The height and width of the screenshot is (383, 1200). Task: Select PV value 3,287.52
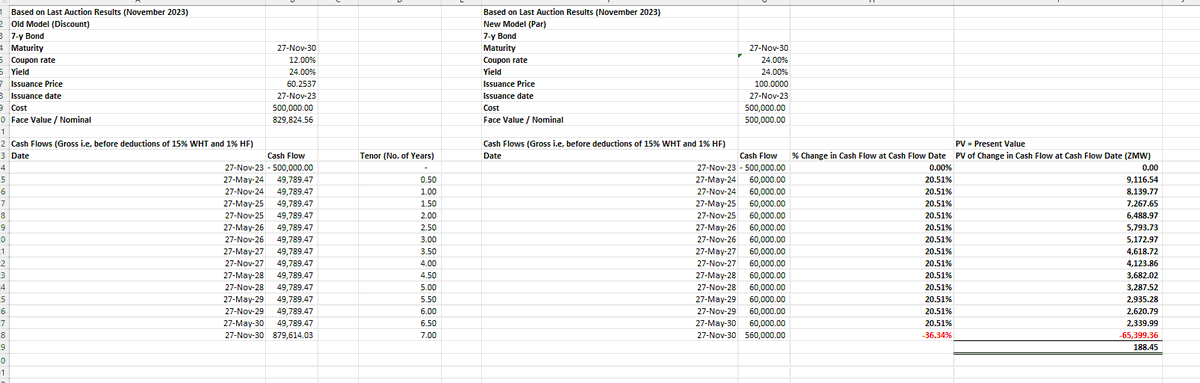(x=1141, y=287)
